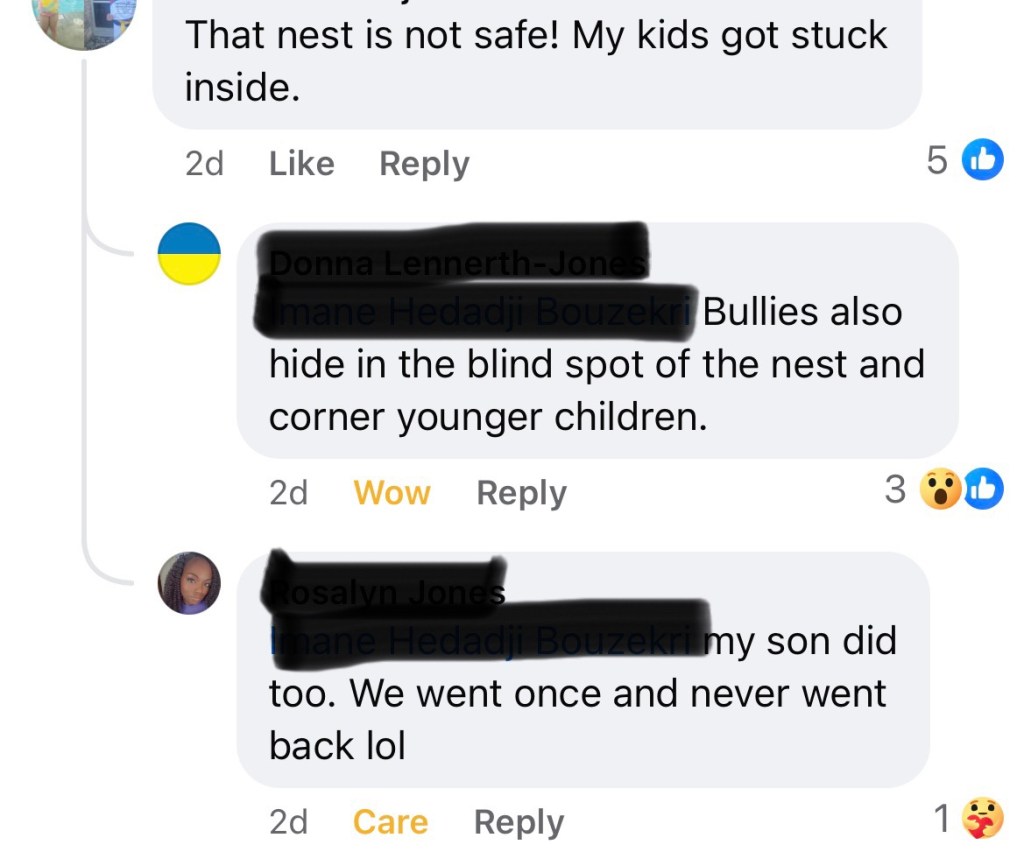Open the 2d timestamp under last comment
1024x866 pixels.
(x=288, y=822)
